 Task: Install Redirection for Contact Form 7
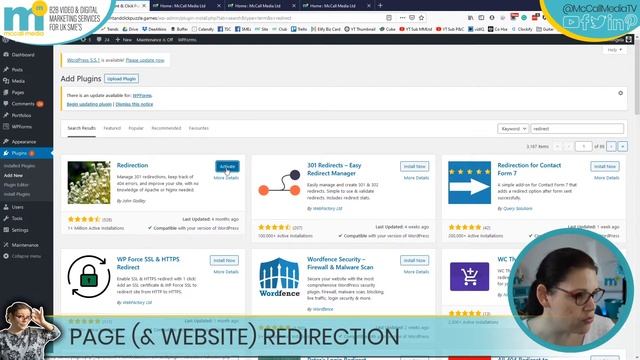605,167
